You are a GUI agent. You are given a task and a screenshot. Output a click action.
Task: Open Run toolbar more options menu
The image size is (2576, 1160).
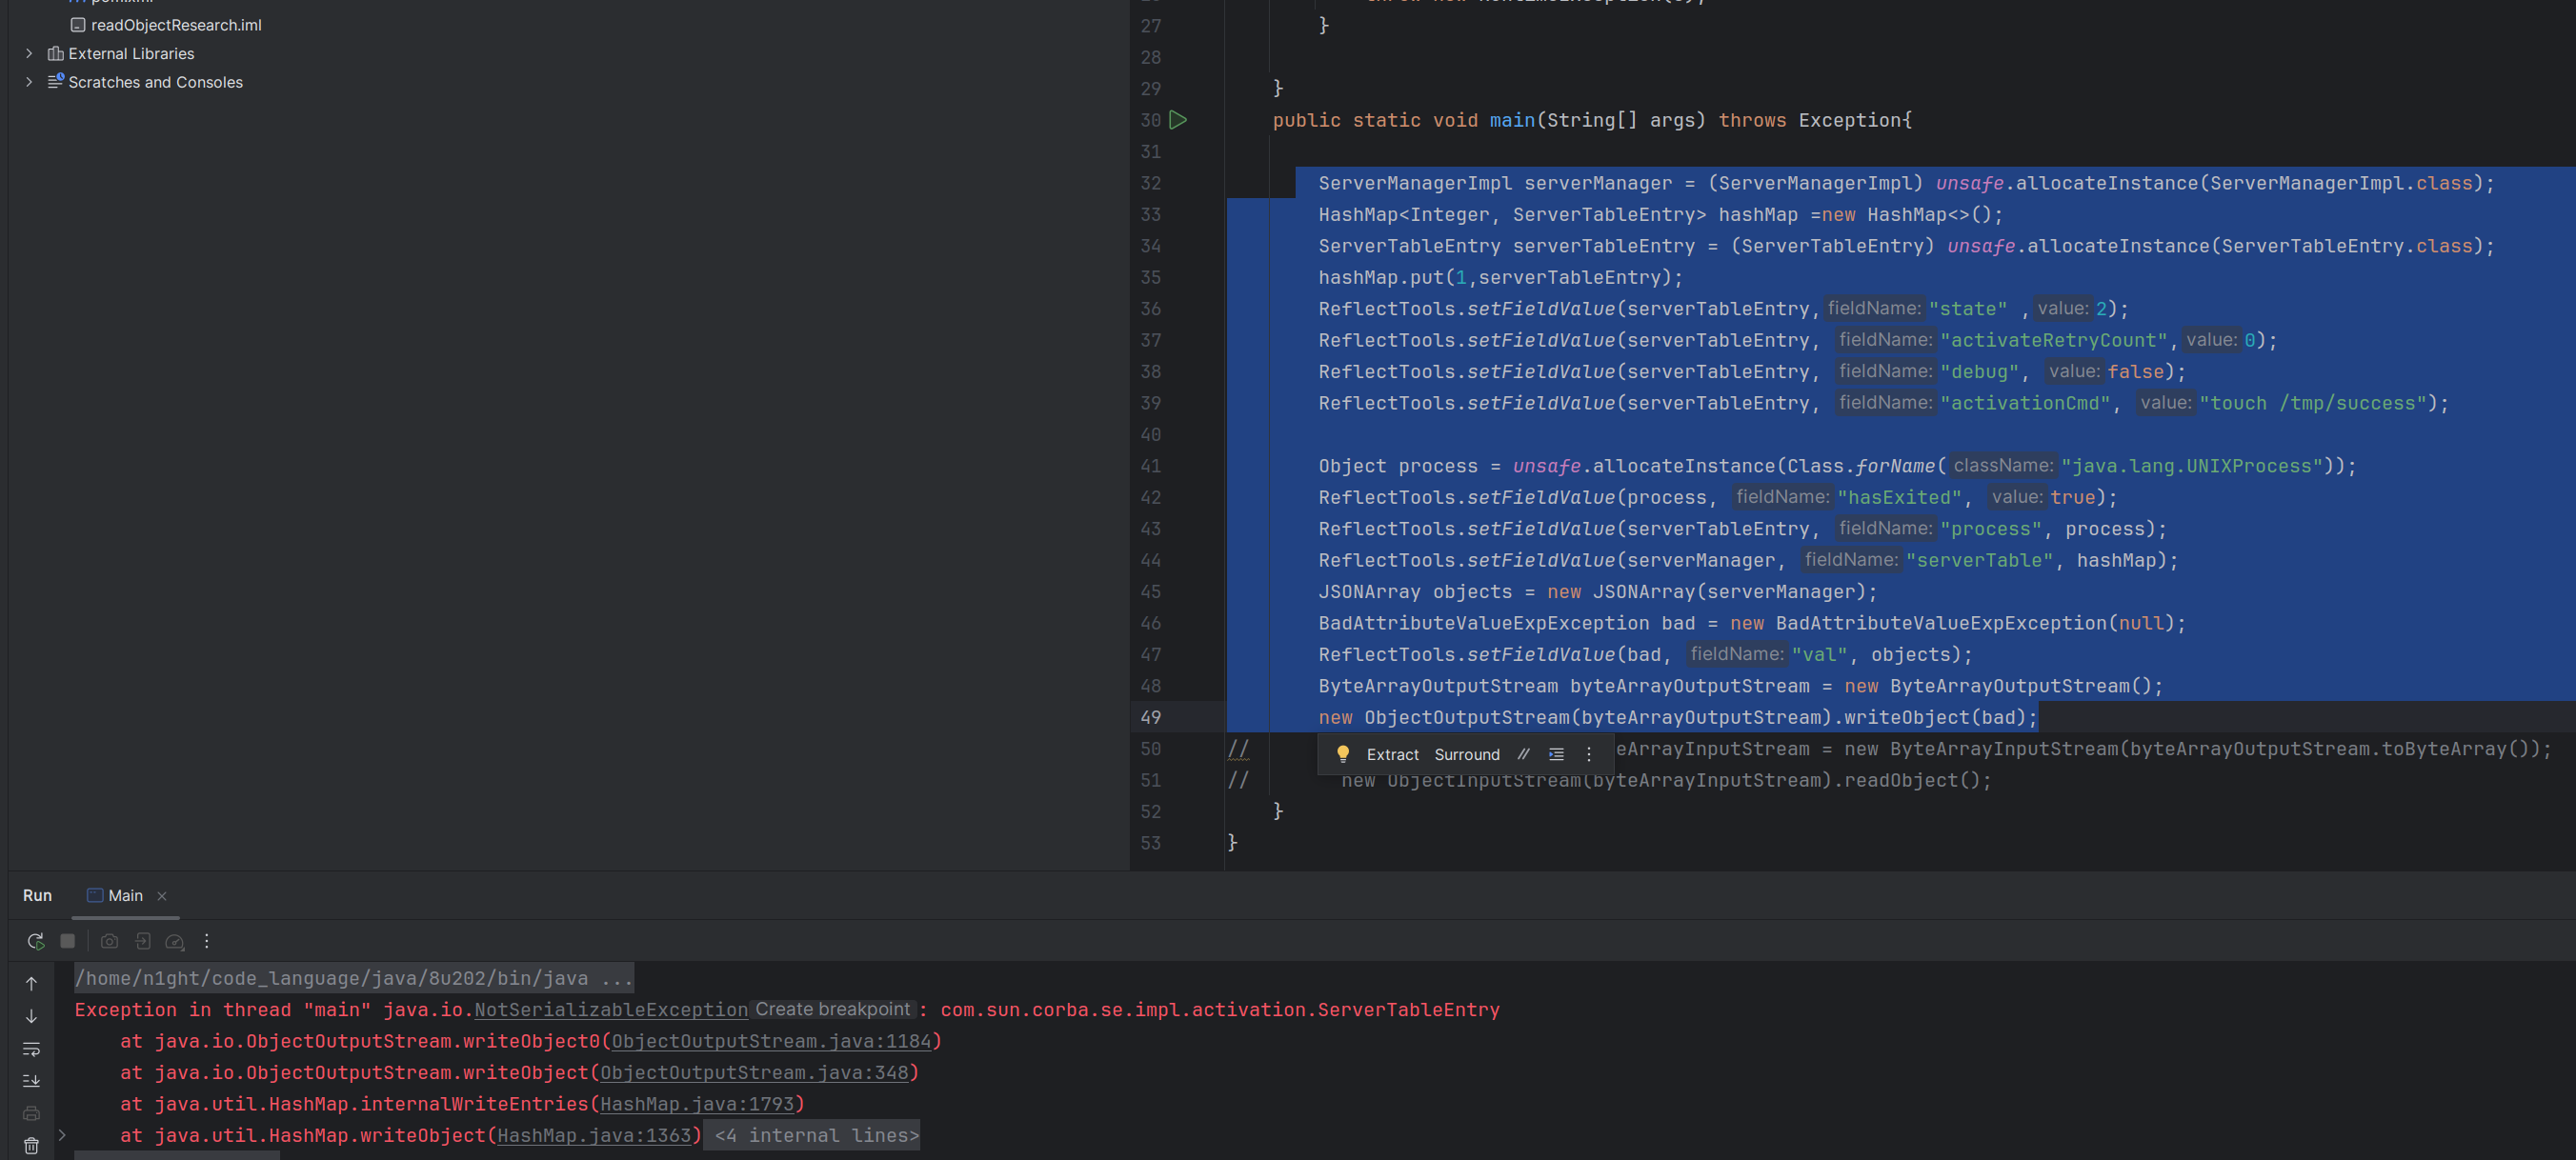point(207,941)
